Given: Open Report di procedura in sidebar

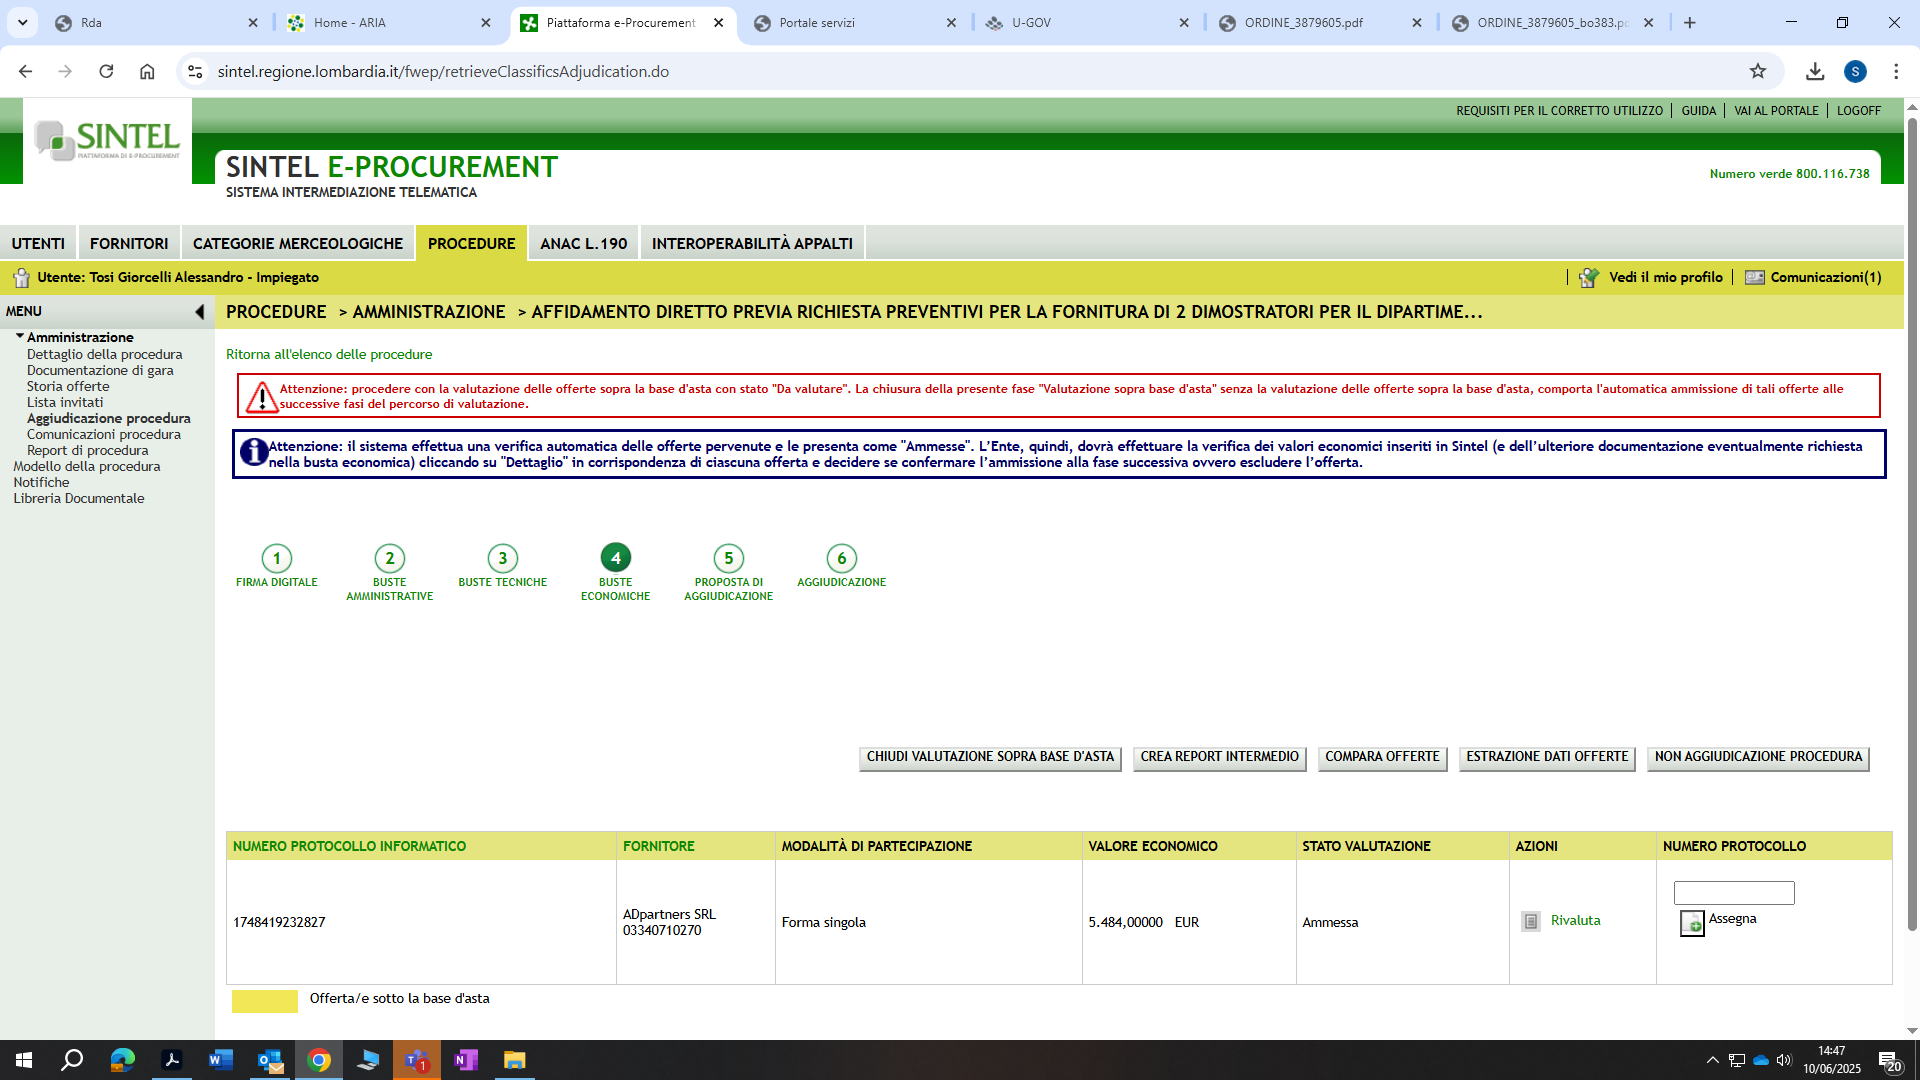Looking at the screenshot, I should pyautogui.click(x=87, y=450).
